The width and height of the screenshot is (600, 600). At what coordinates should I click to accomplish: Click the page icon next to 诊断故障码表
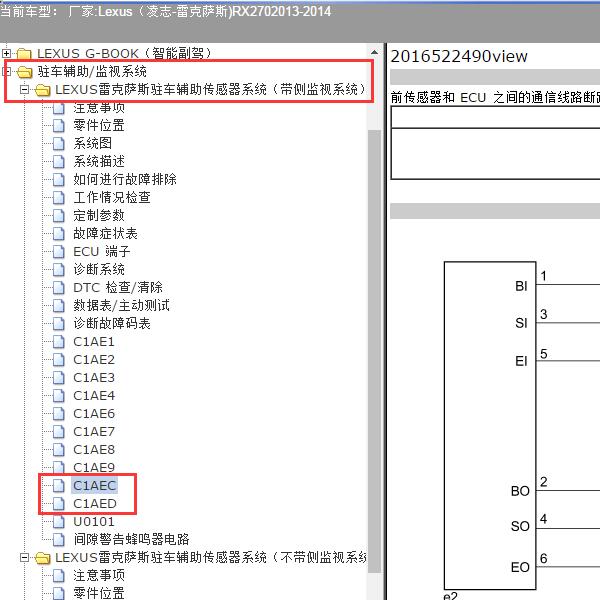tap(59, 323)
